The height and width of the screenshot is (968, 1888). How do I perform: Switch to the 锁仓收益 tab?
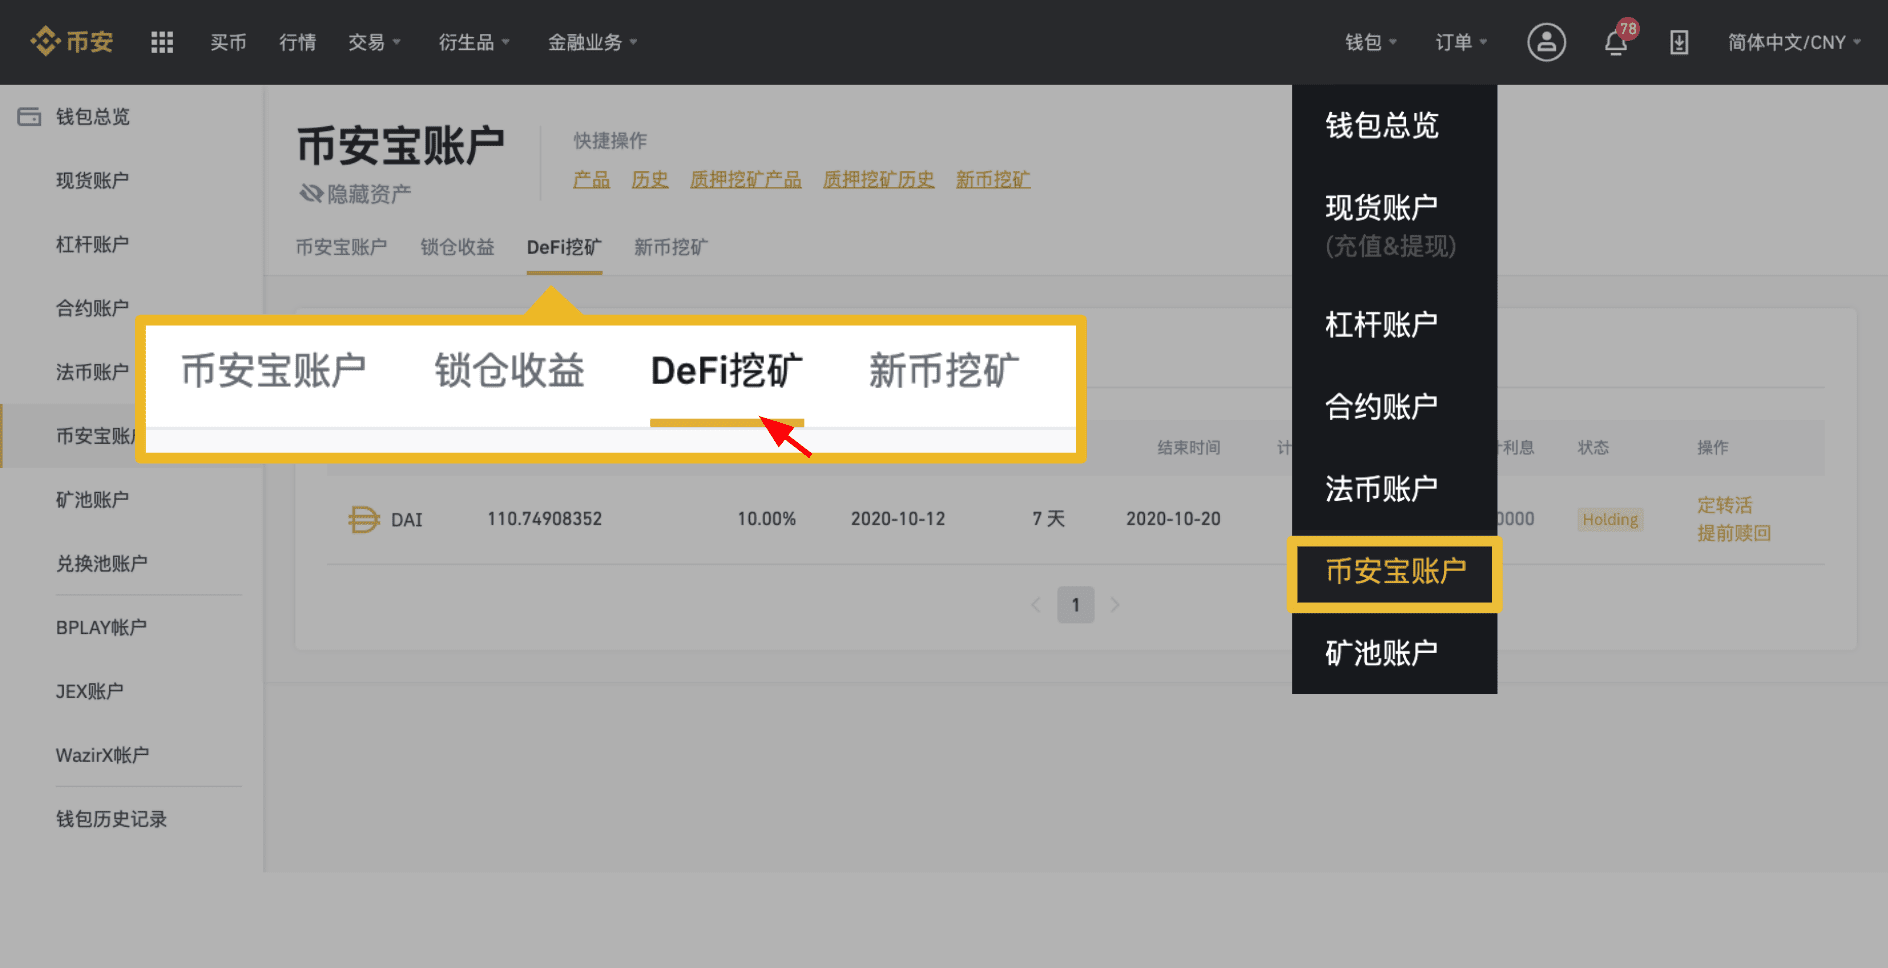tap(457, 247)
